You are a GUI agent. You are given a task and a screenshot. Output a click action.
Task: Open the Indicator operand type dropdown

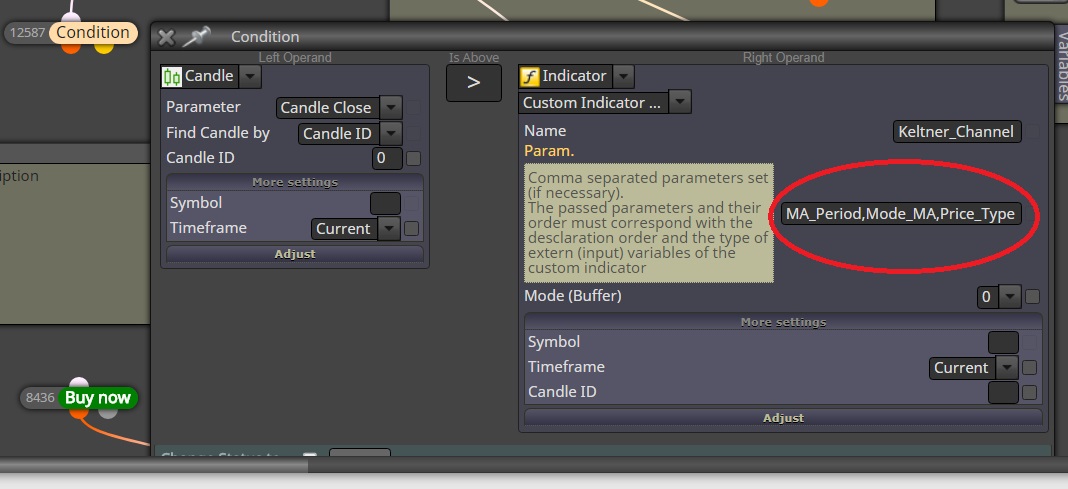click(x=623, y=76)
